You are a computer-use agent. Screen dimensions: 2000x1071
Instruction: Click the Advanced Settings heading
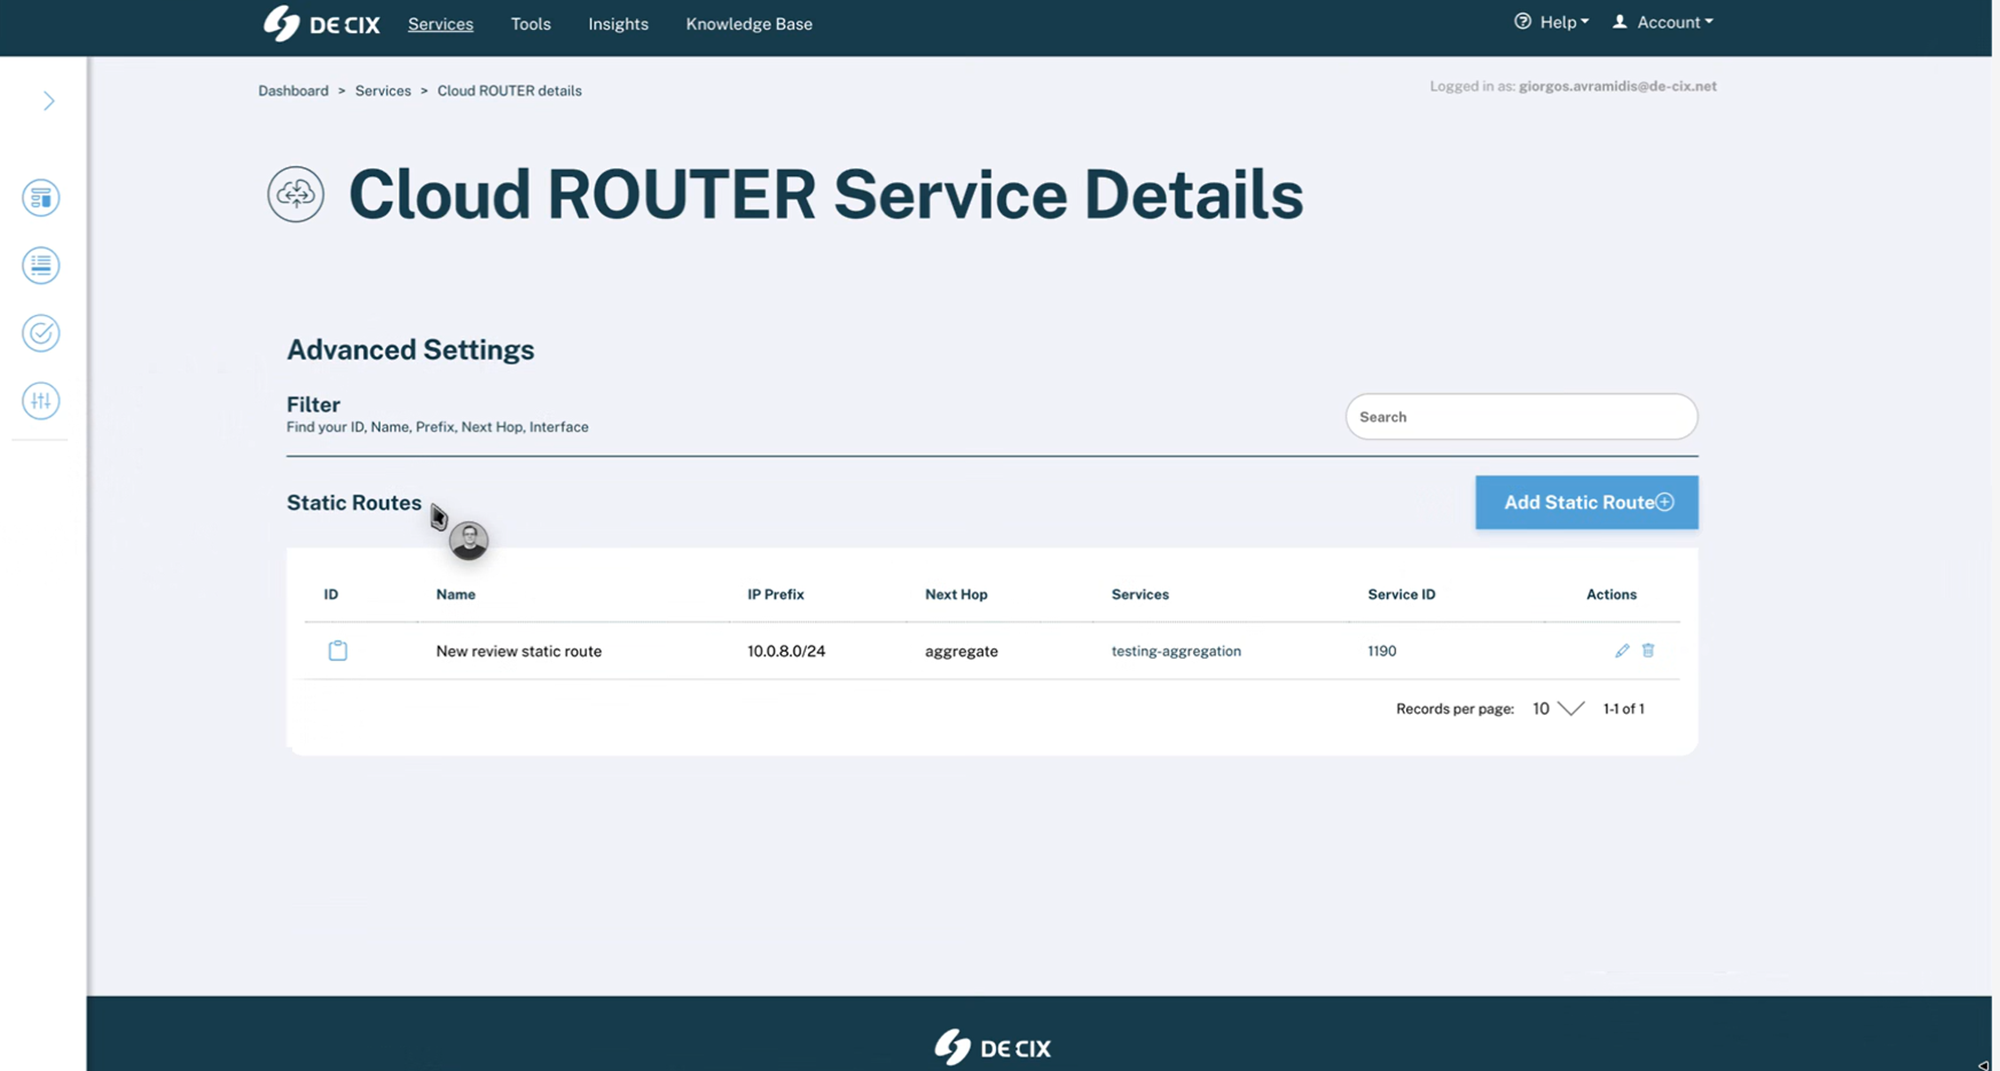pyautogui.click(x=410, y=350)
